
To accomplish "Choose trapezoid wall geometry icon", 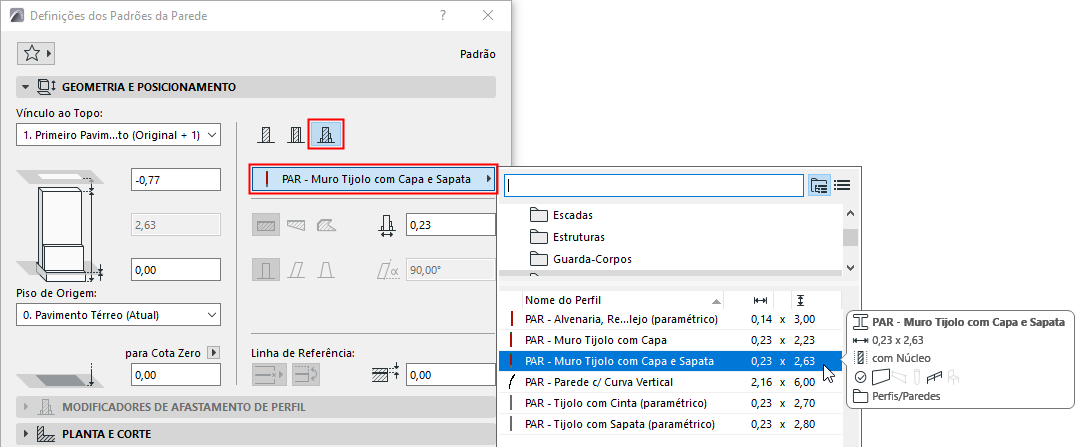I will 296,225.
